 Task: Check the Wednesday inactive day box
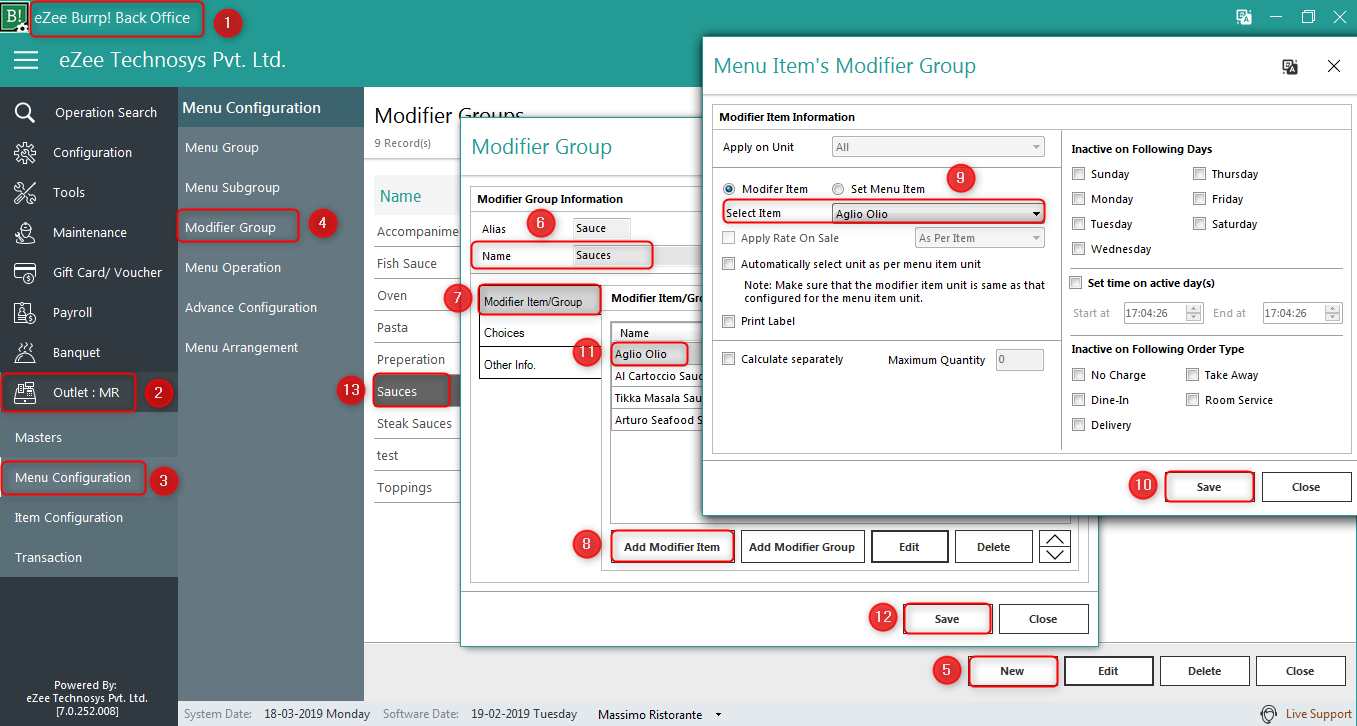coord(1078,249)
